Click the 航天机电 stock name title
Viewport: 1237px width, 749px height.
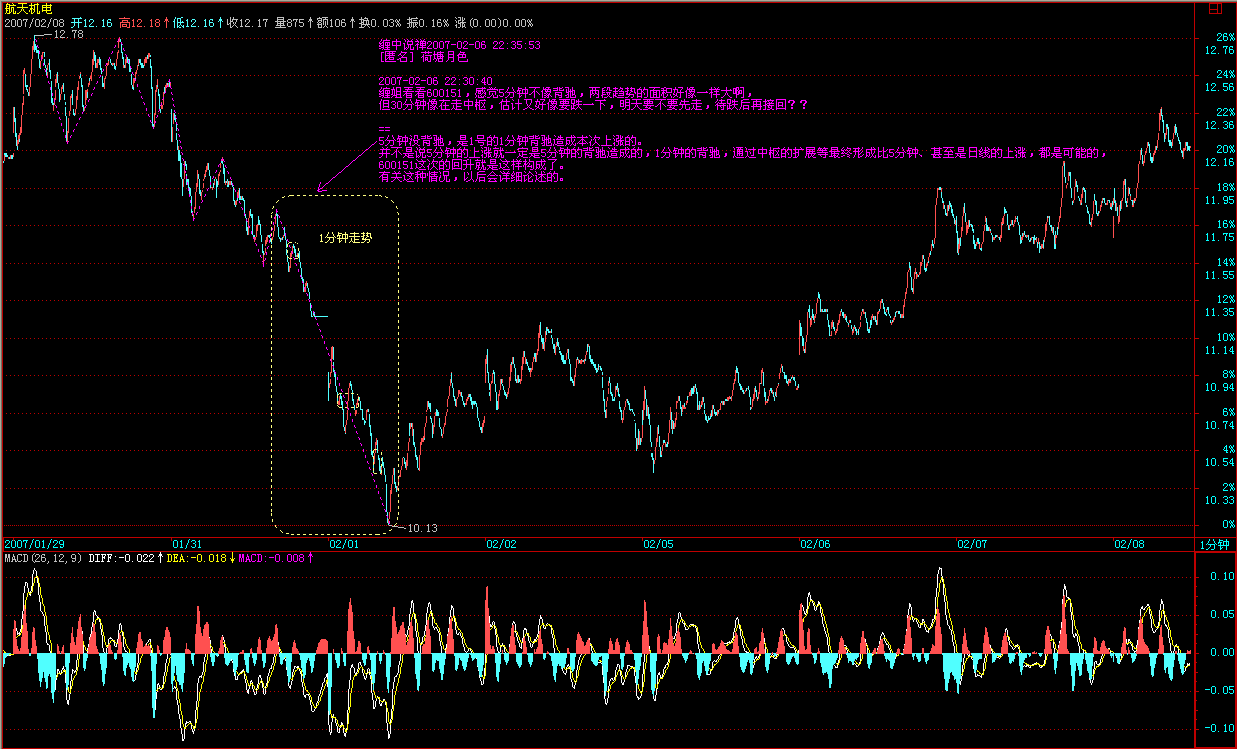click(x=27, y=8)
